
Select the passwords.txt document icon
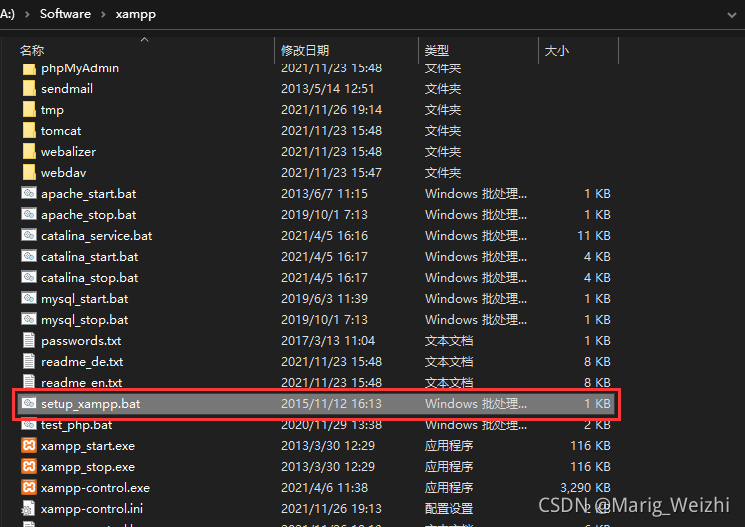(29, 340)
